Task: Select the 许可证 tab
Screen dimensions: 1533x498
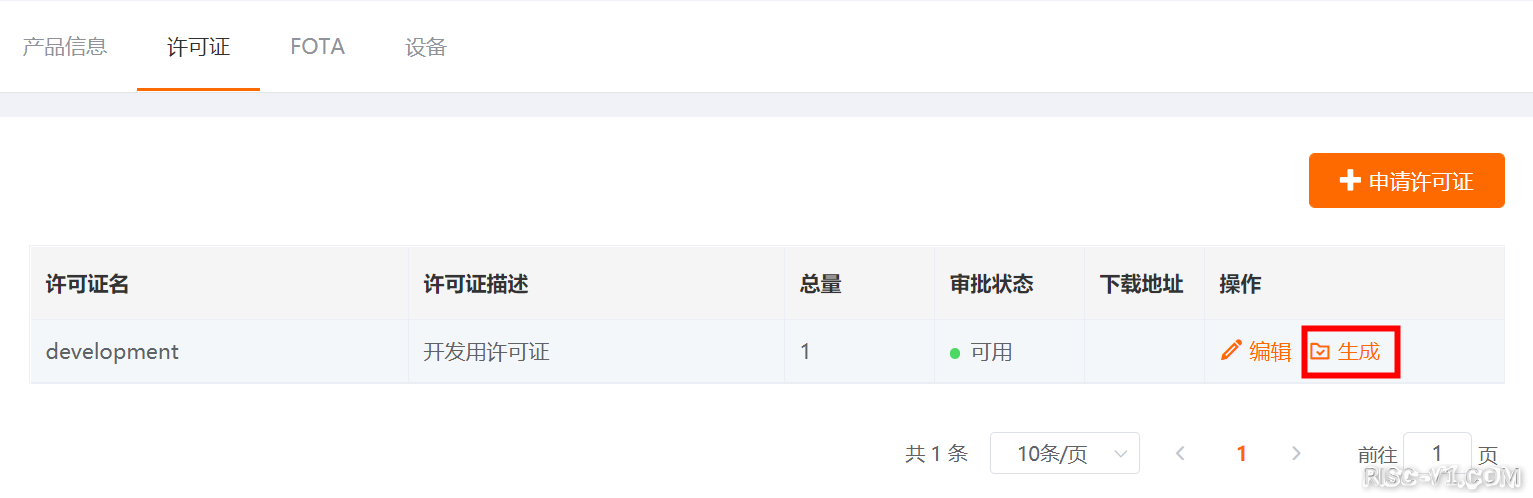Action: (x=198, y=46)
